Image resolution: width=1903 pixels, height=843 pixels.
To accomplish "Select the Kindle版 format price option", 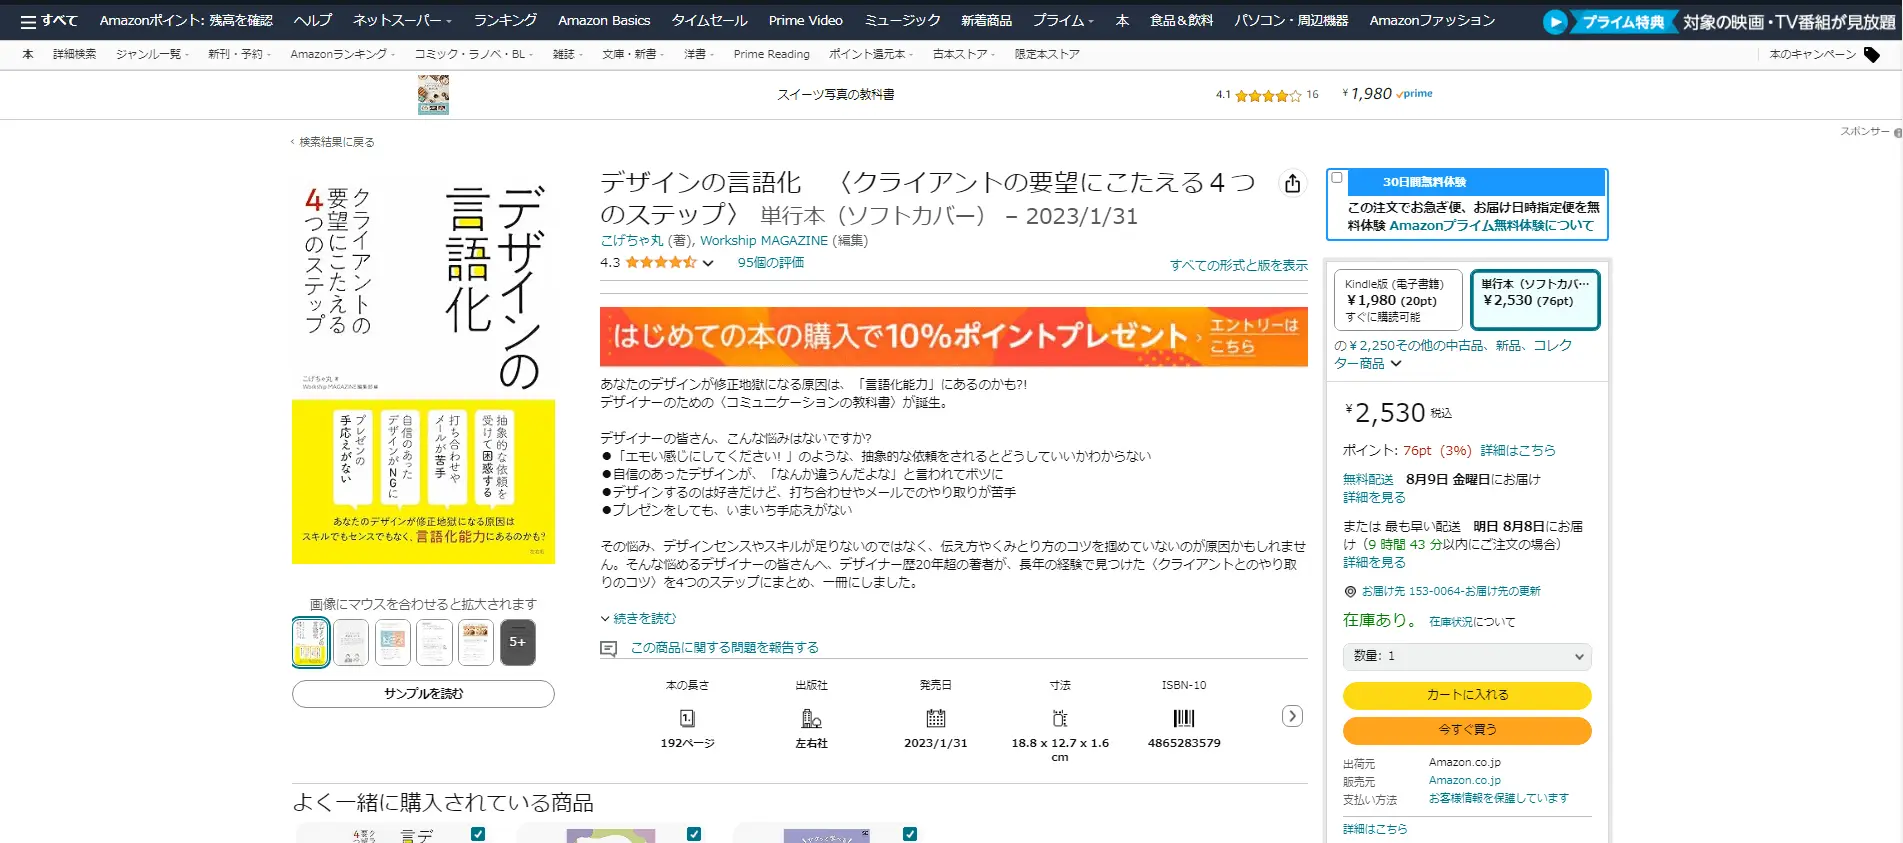I will point(1397,300).
